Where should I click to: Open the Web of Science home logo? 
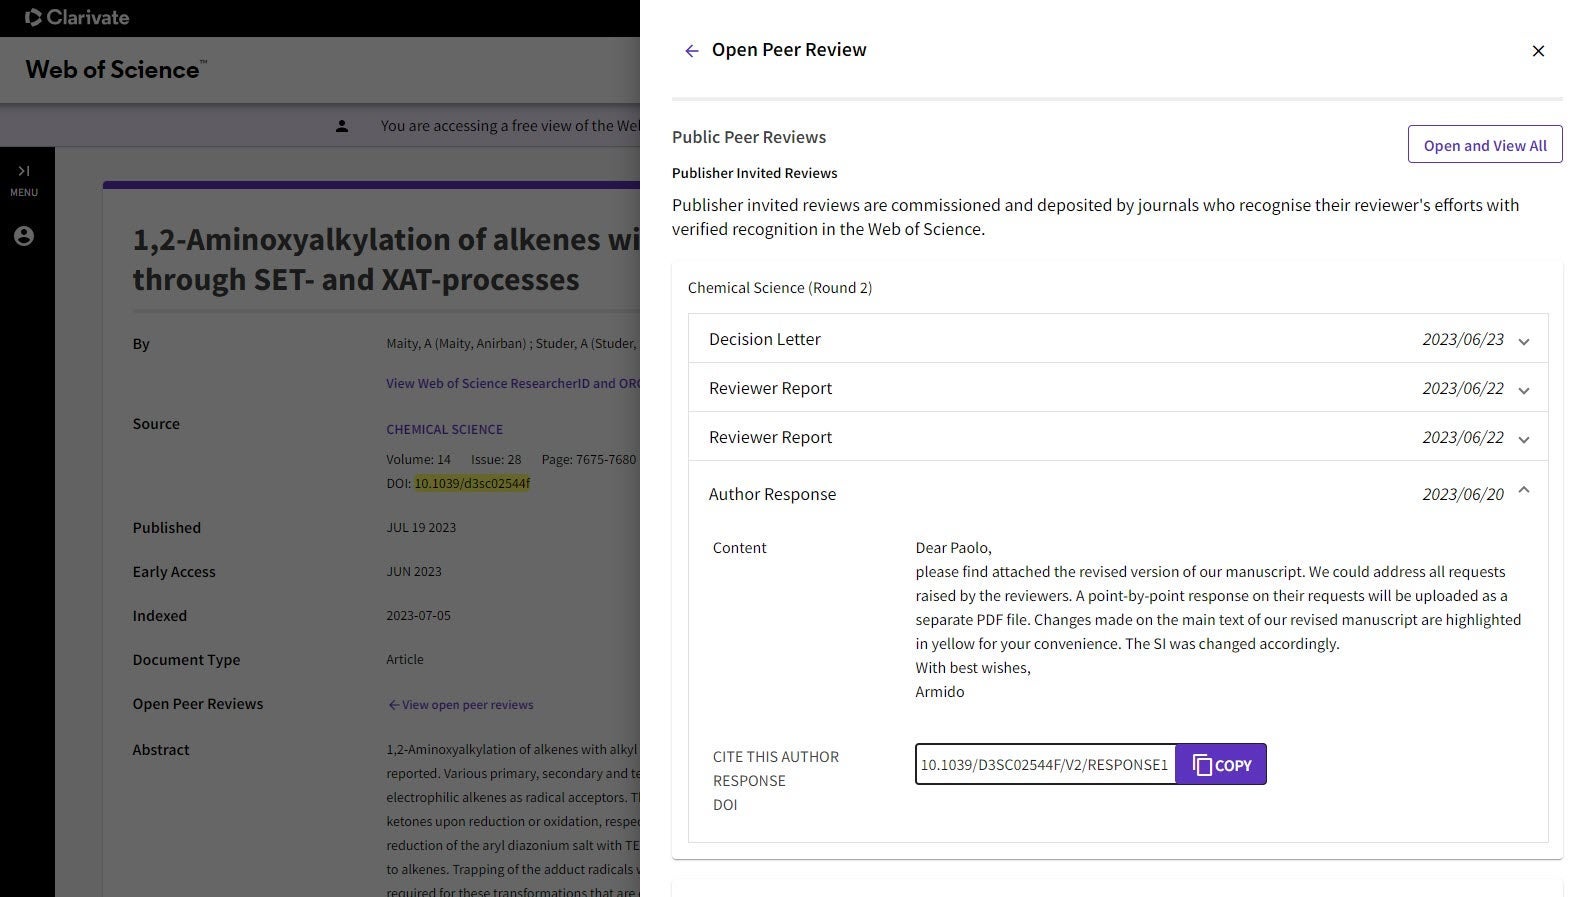click(116, 69)
